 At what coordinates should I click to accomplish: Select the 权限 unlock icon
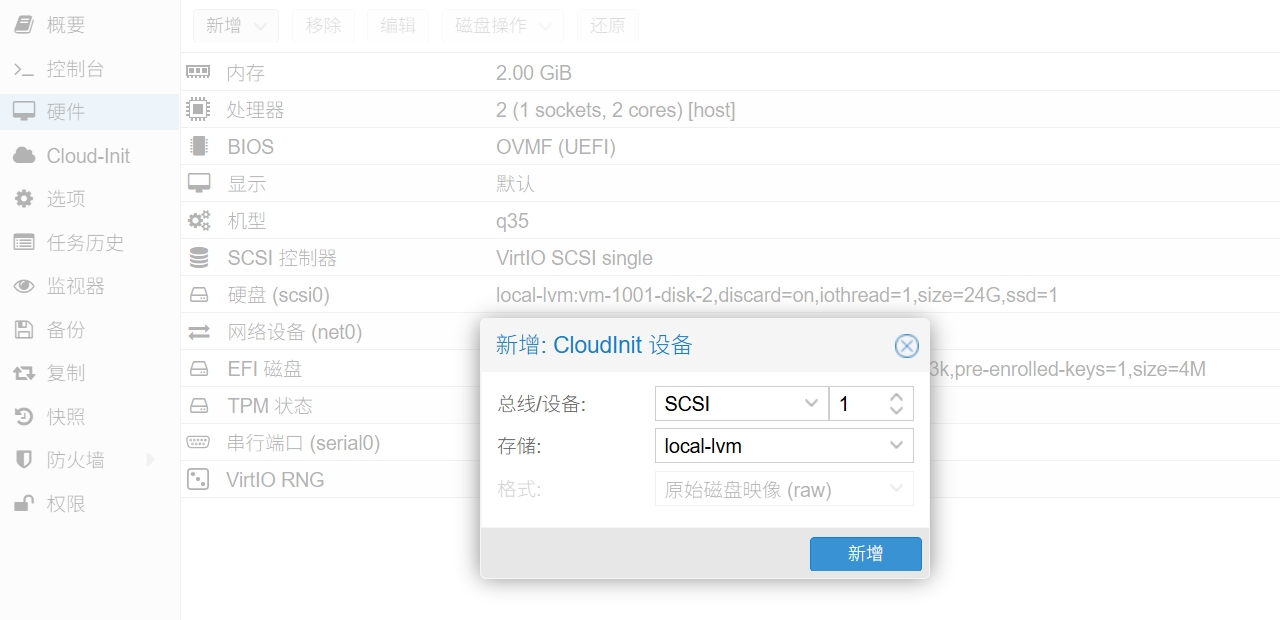[24, 504]
